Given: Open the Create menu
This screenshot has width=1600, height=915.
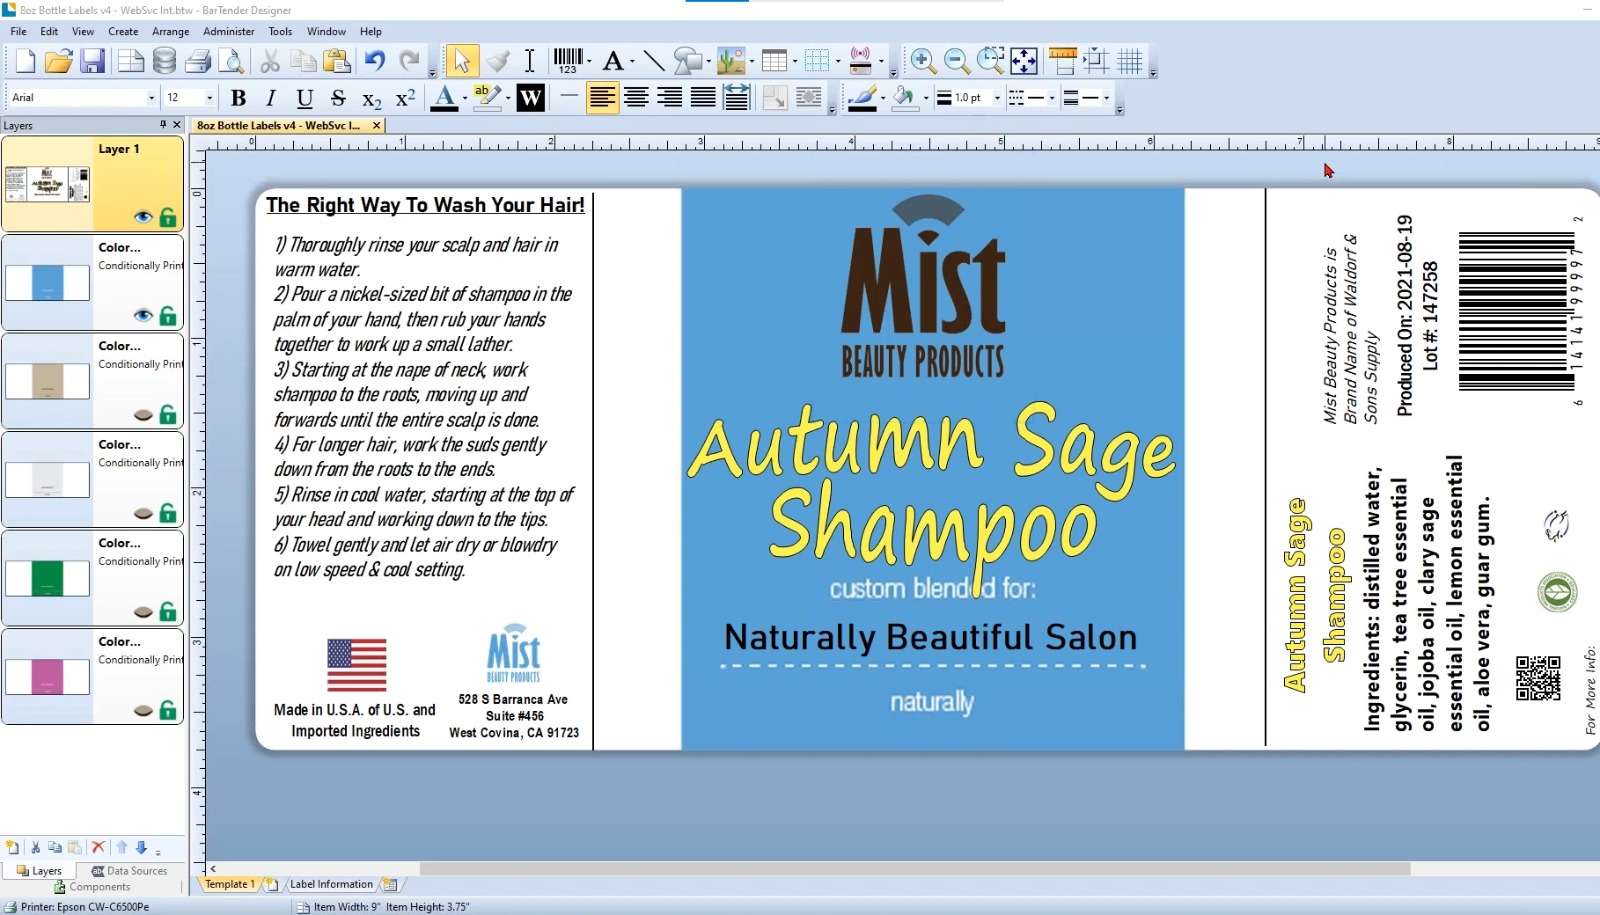Looking at the screenshot, I should point(123,31).
